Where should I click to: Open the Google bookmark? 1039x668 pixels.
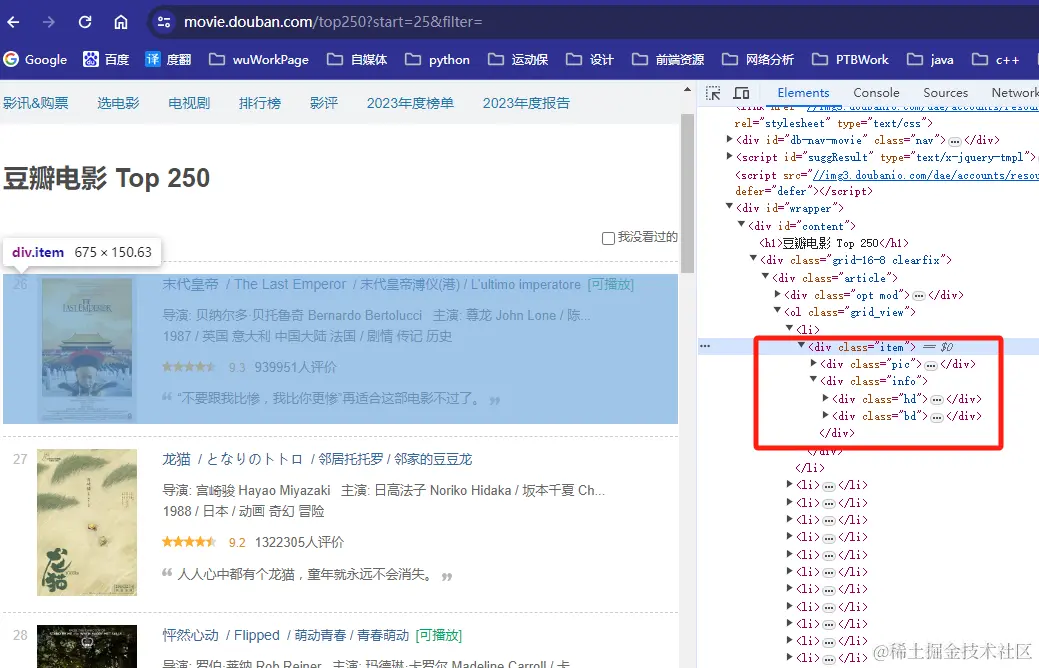(35, 60)
